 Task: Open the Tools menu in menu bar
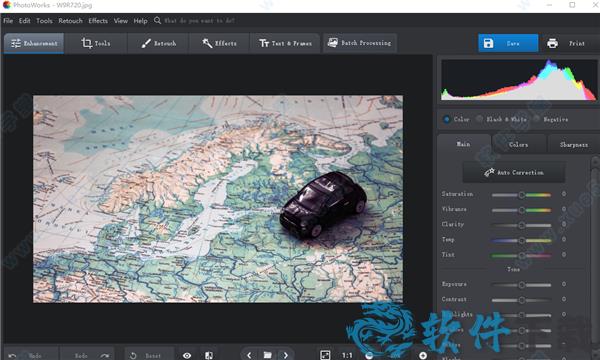point(44,21)
